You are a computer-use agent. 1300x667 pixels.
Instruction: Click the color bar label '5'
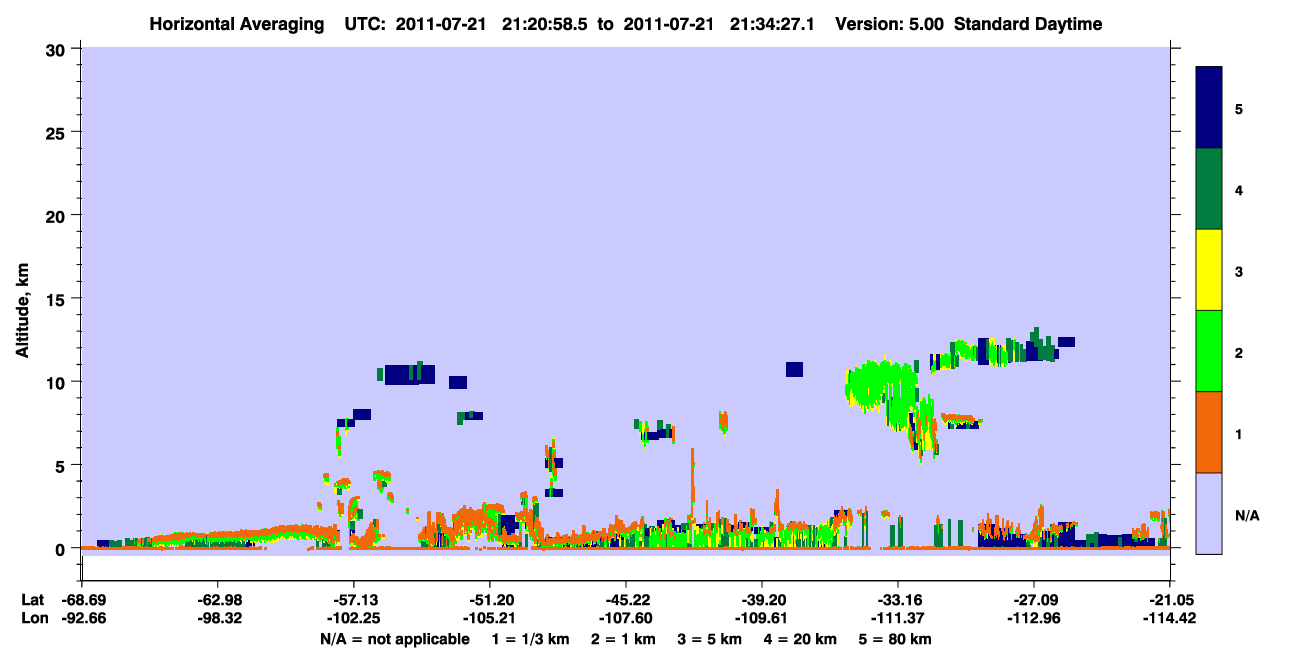1239,108
